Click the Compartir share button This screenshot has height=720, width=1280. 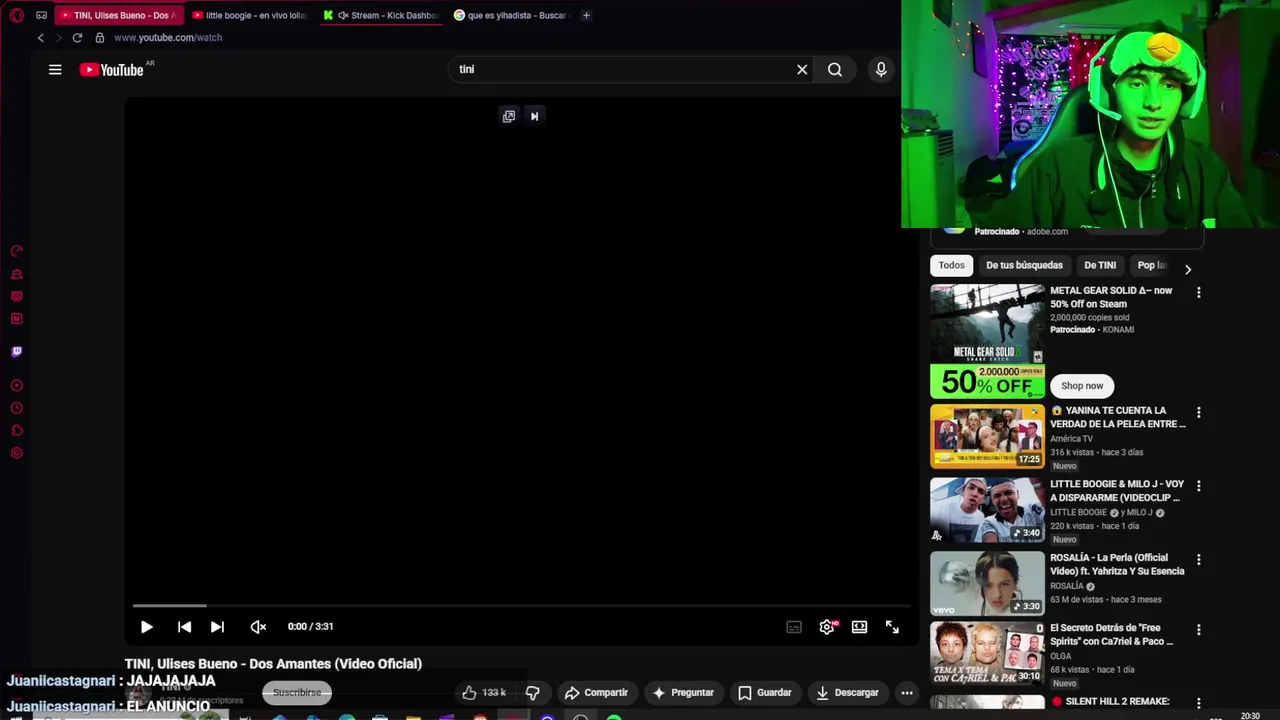click(596, 692)
